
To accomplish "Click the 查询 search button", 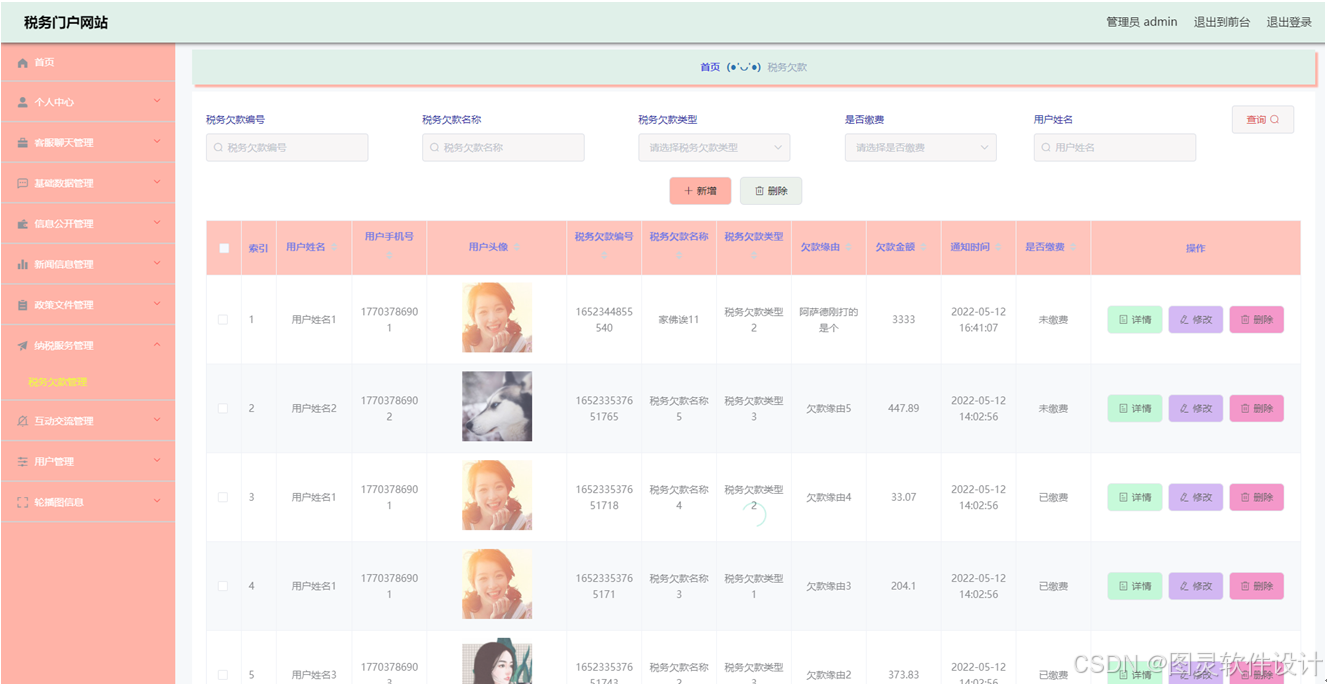I will pyautogui.click(x=1263, y=120).
